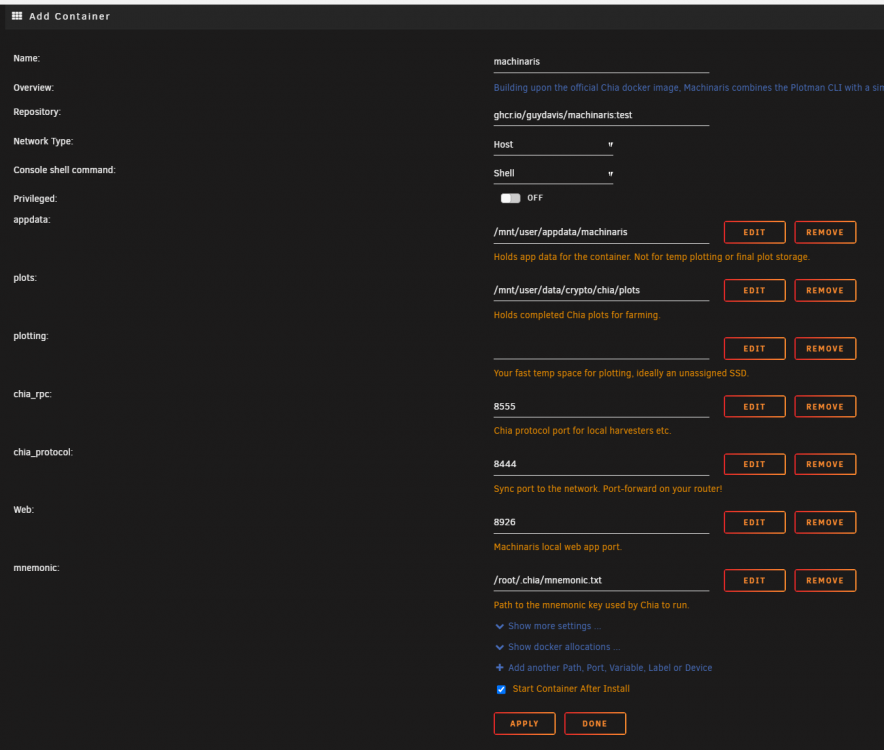Click 'Chia protocol port for local harvesters' text
The width and height of the screenshot is (884, 750).
(582, 431)
